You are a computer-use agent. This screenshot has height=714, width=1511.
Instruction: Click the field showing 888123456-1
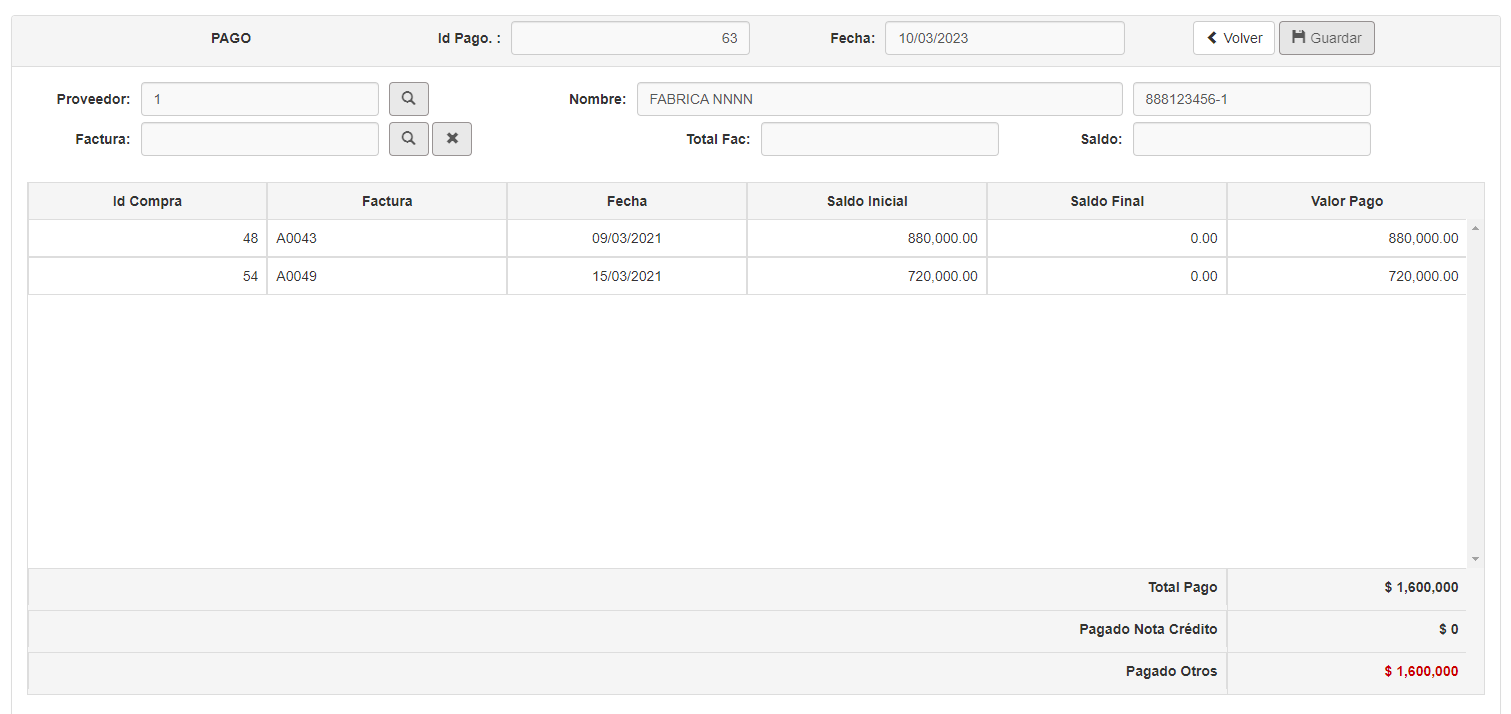(x=1251, y=99)
